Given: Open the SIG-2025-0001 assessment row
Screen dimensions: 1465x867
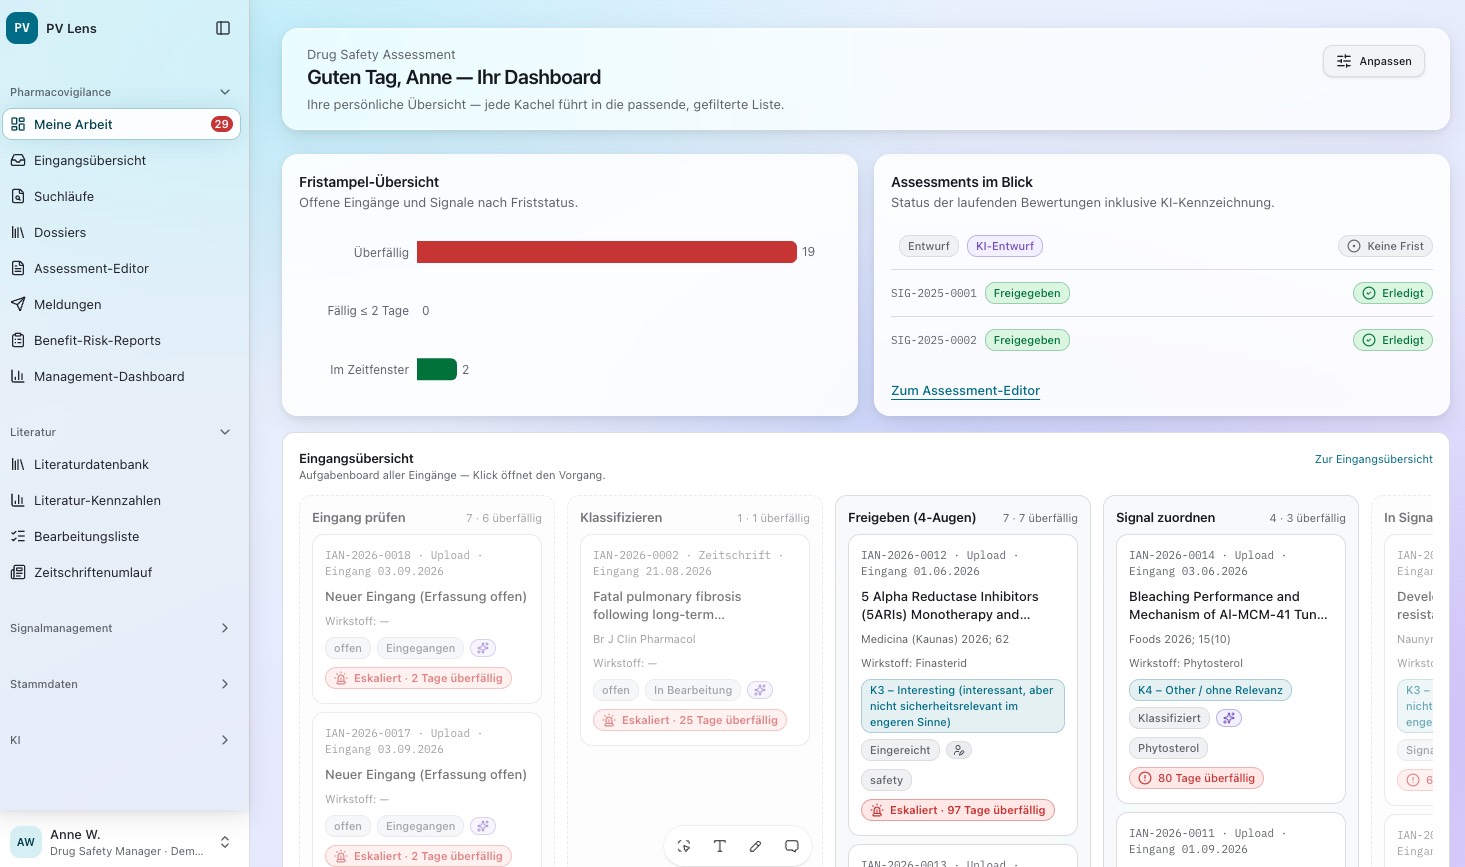Looking at the screenshot, I should pyautogui.click(x=1161, y=293).
